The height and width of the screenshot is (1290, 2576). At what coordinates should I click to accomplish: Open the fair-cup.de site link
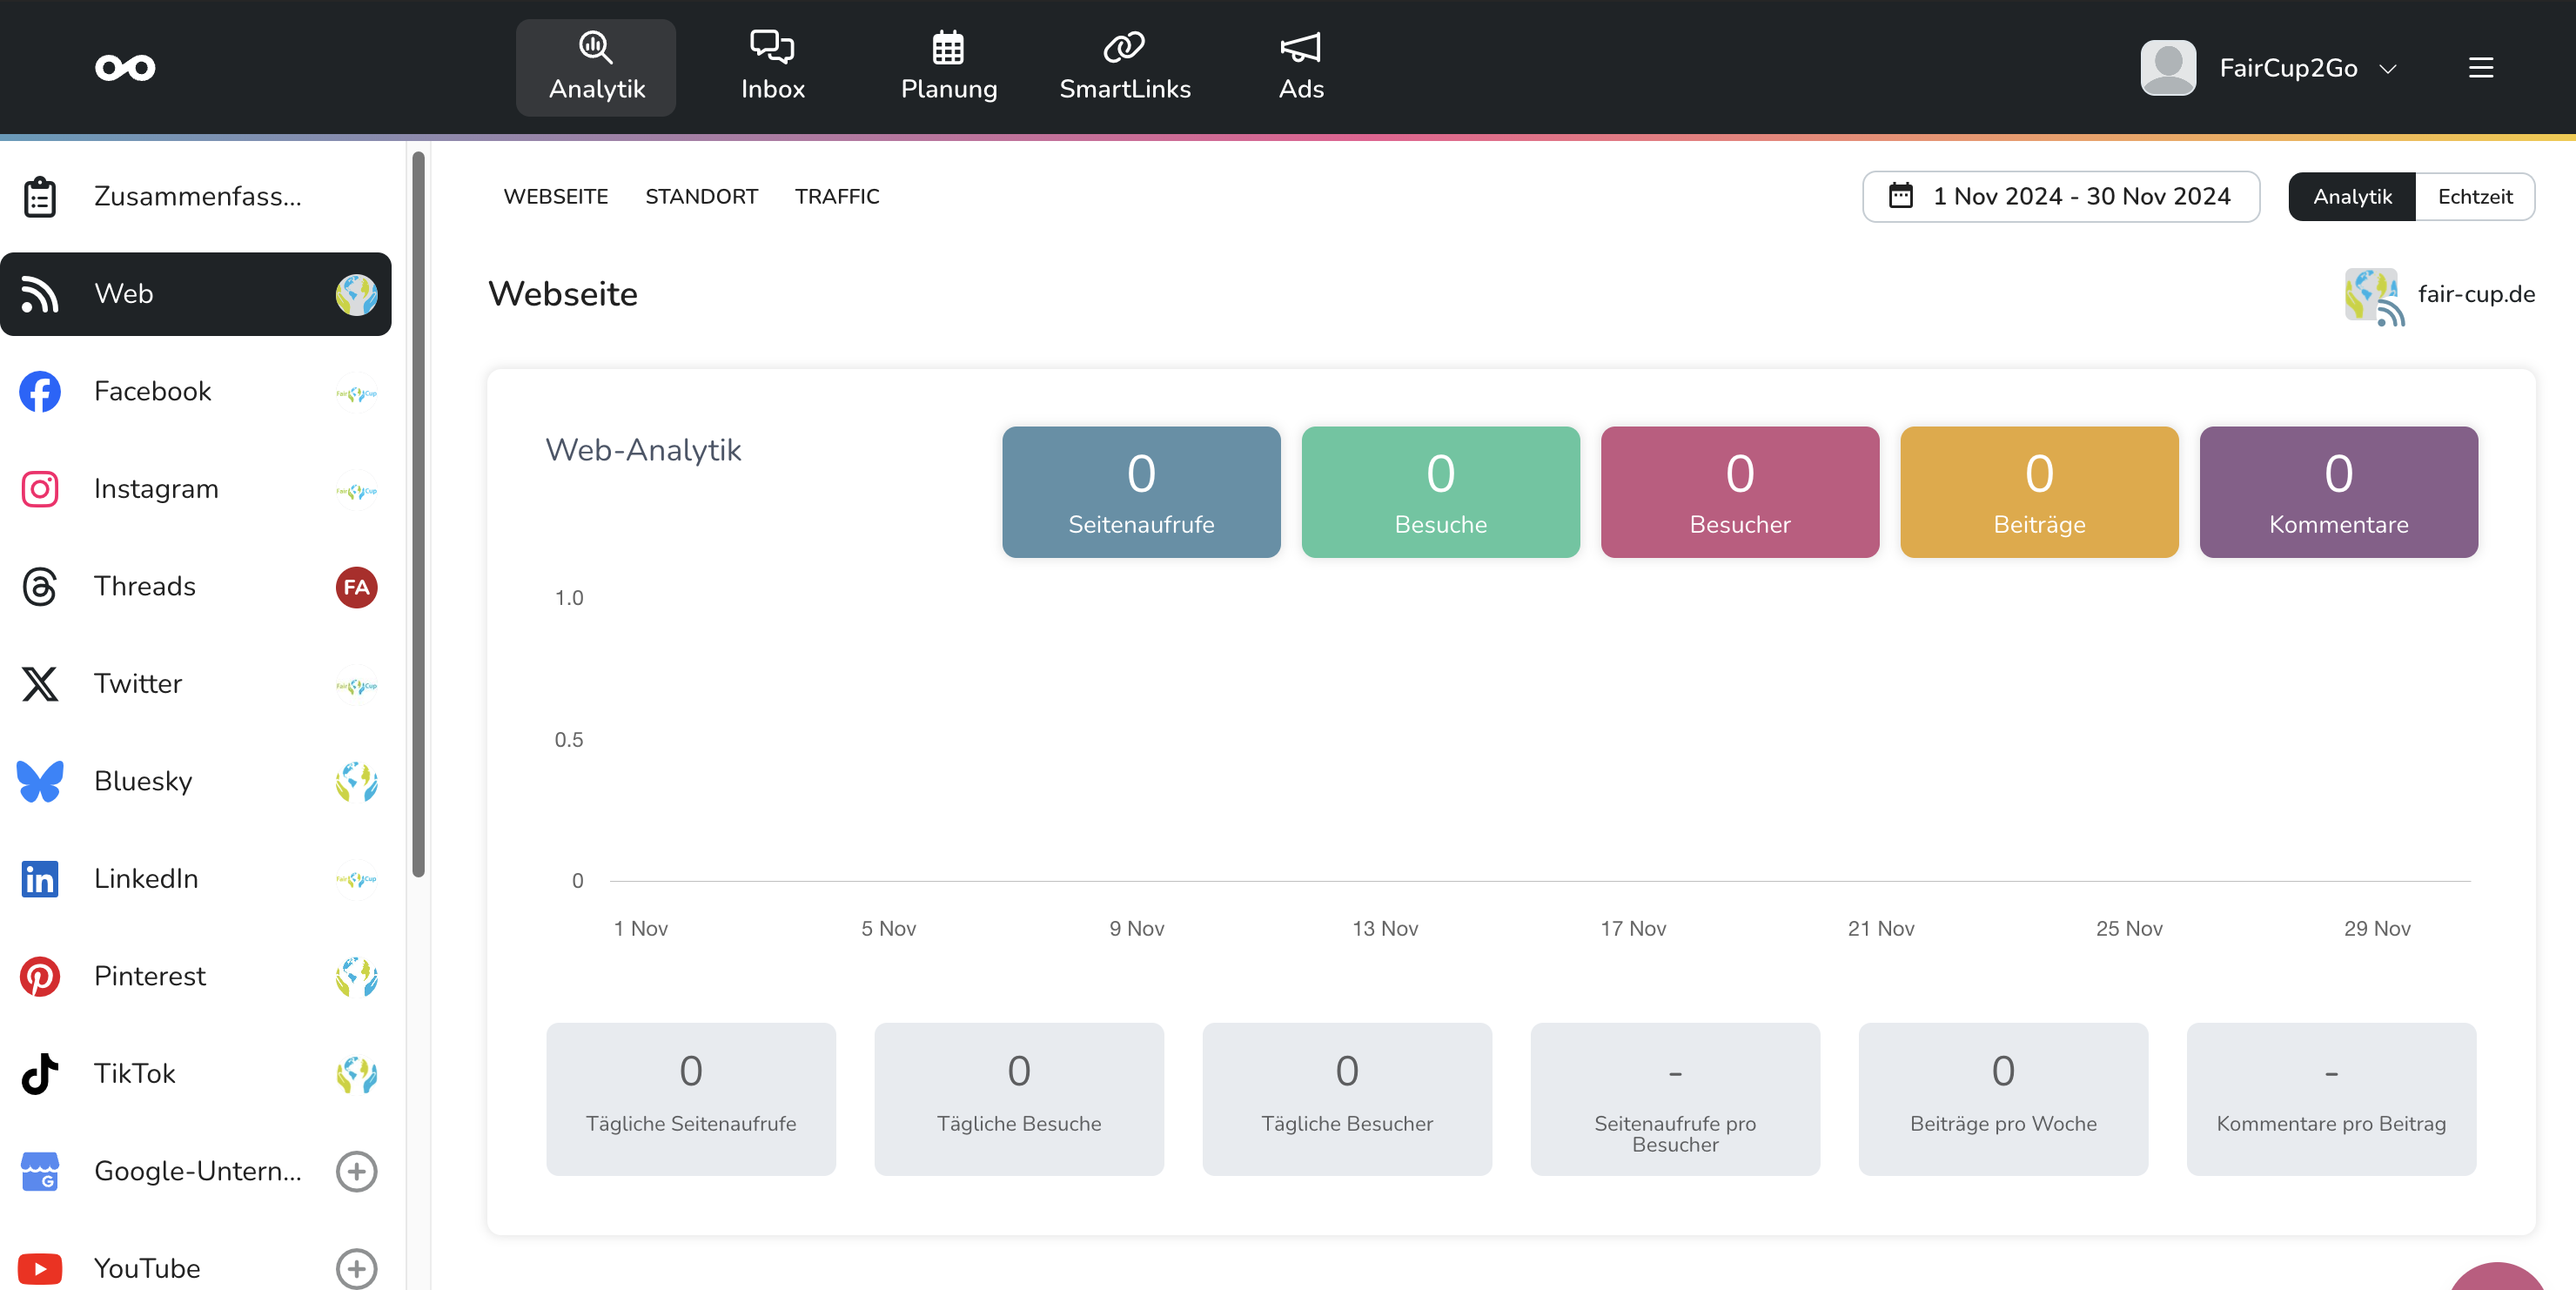pyautogui.click(x=2476, y=294)
